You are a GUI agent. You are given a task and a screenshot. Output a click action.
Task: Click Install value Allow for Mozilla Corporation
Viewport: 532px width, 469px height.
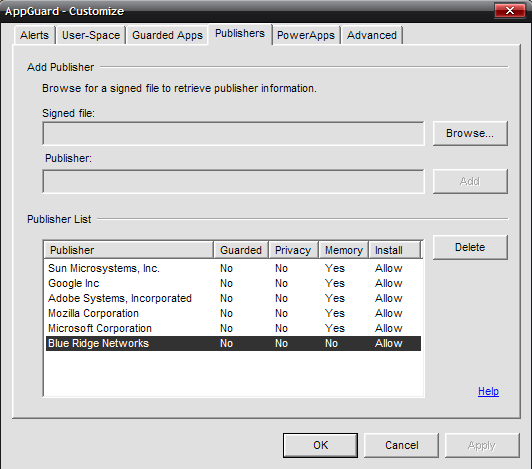[x=388, y=313]
